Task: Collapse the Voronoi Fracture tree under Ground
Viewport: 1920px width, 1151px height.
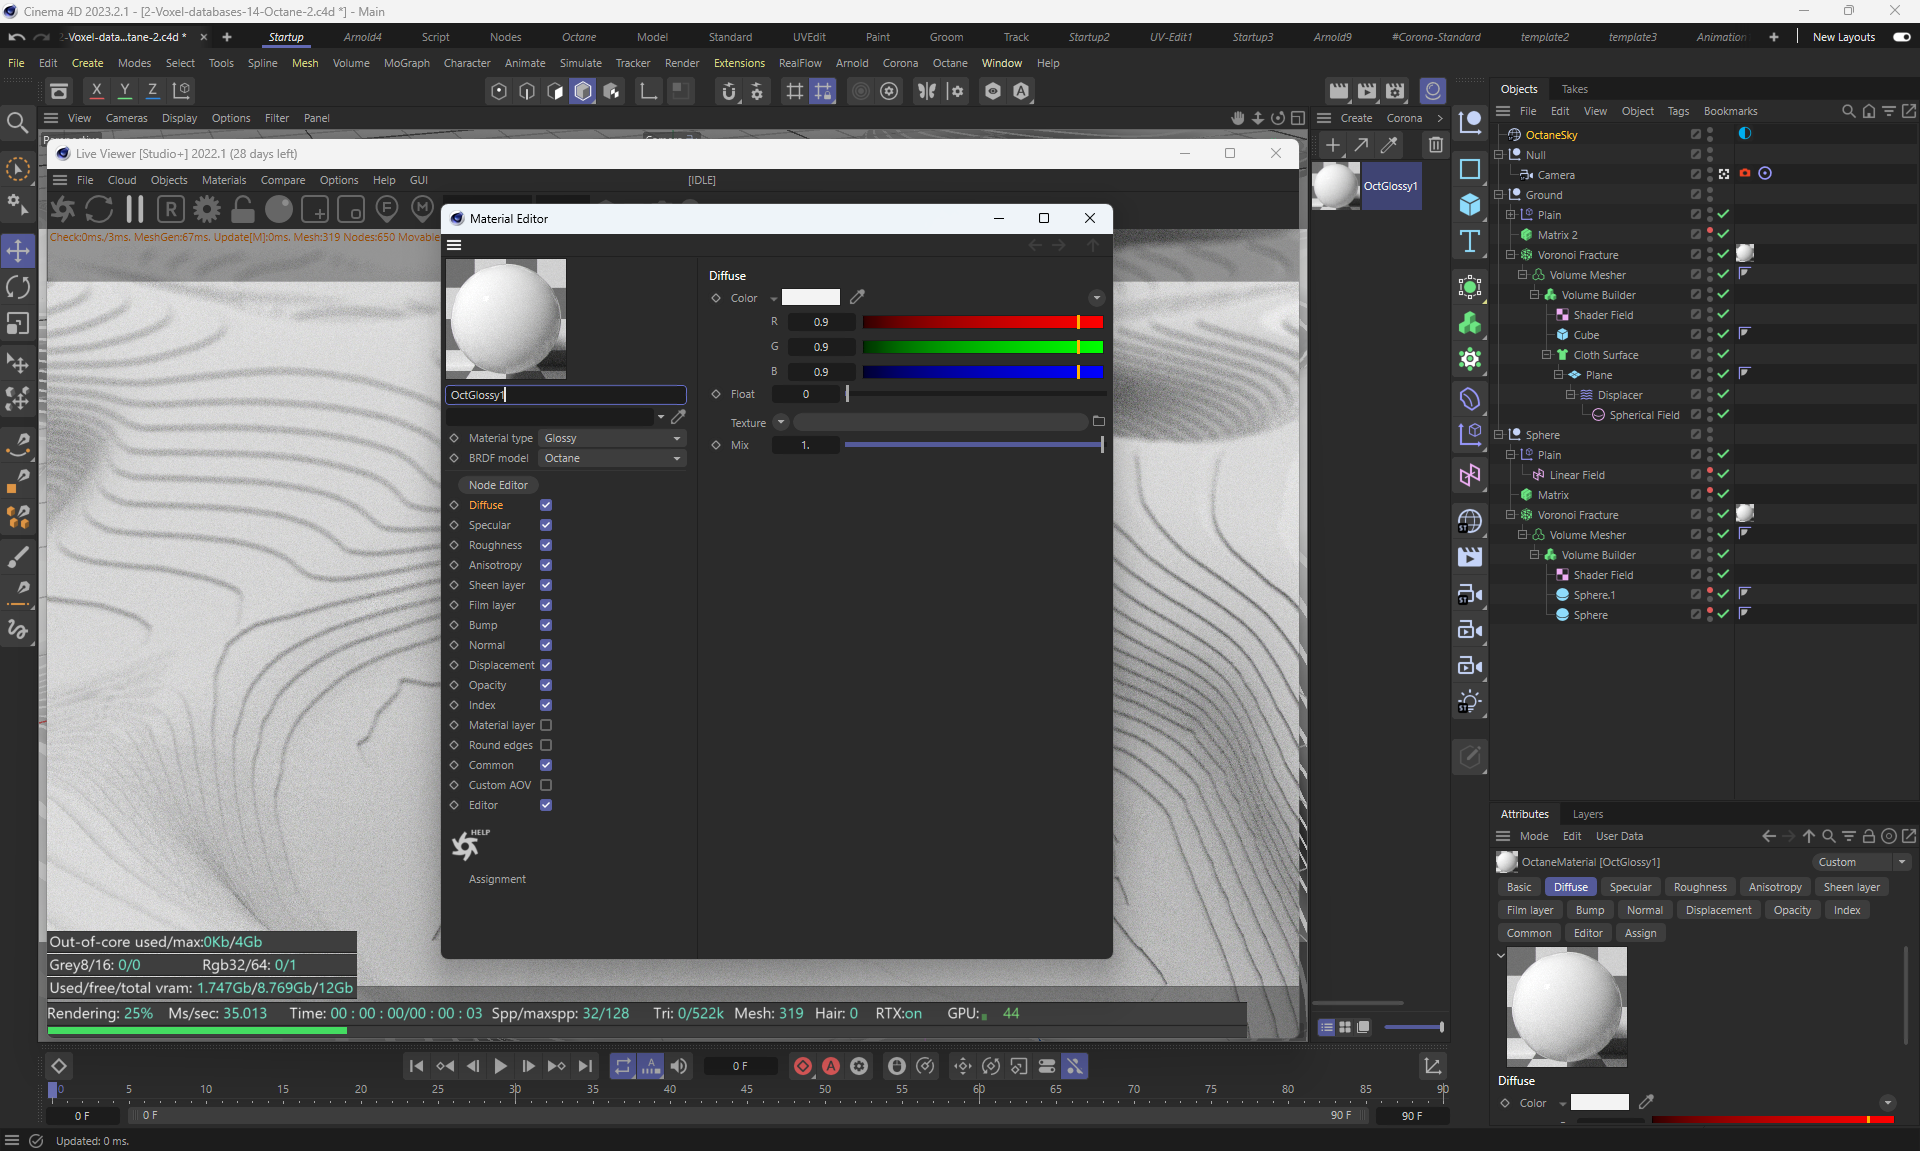Action: pyautogui.click(x=1510, y=255)
